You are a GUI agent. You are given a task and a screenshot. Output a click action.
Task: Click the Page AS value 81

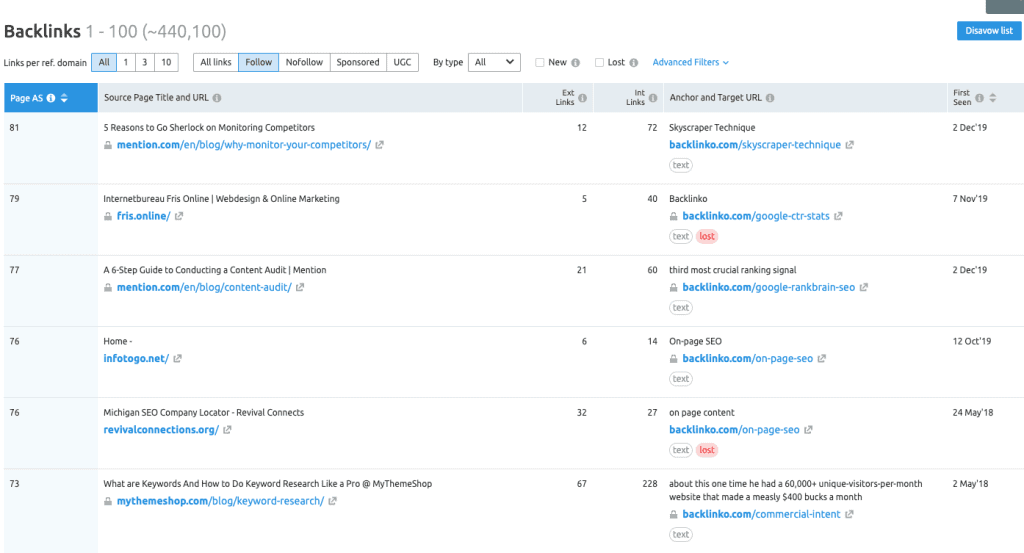[14, 127]
